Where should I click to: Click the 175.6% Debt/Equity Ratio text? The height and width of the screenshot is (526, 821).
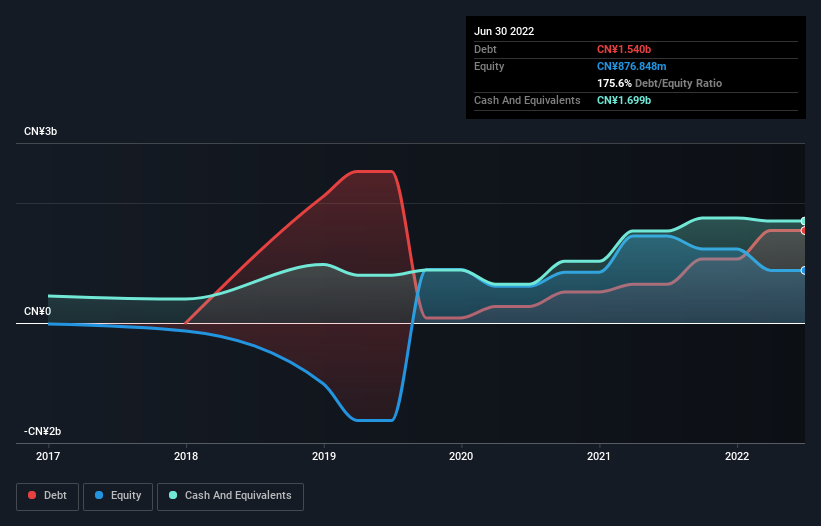659,83
